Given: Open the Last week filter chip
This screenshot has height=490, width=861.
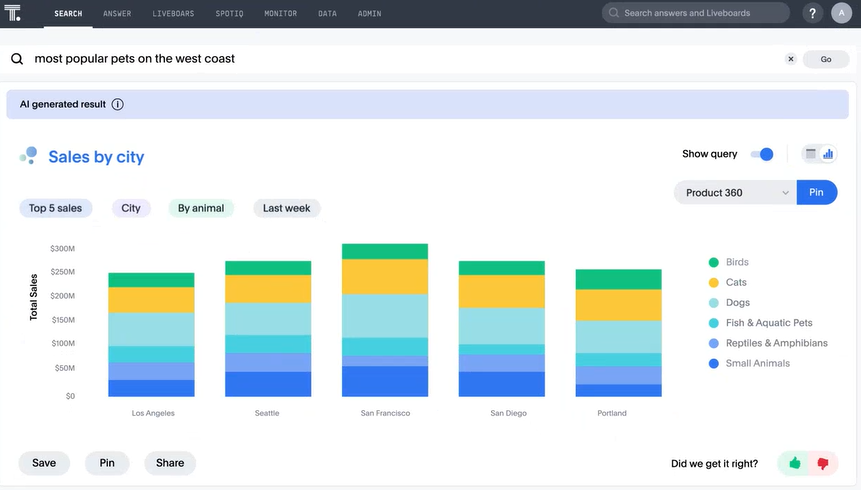Looking at the screenshot, I should click(x=286, y=208).
